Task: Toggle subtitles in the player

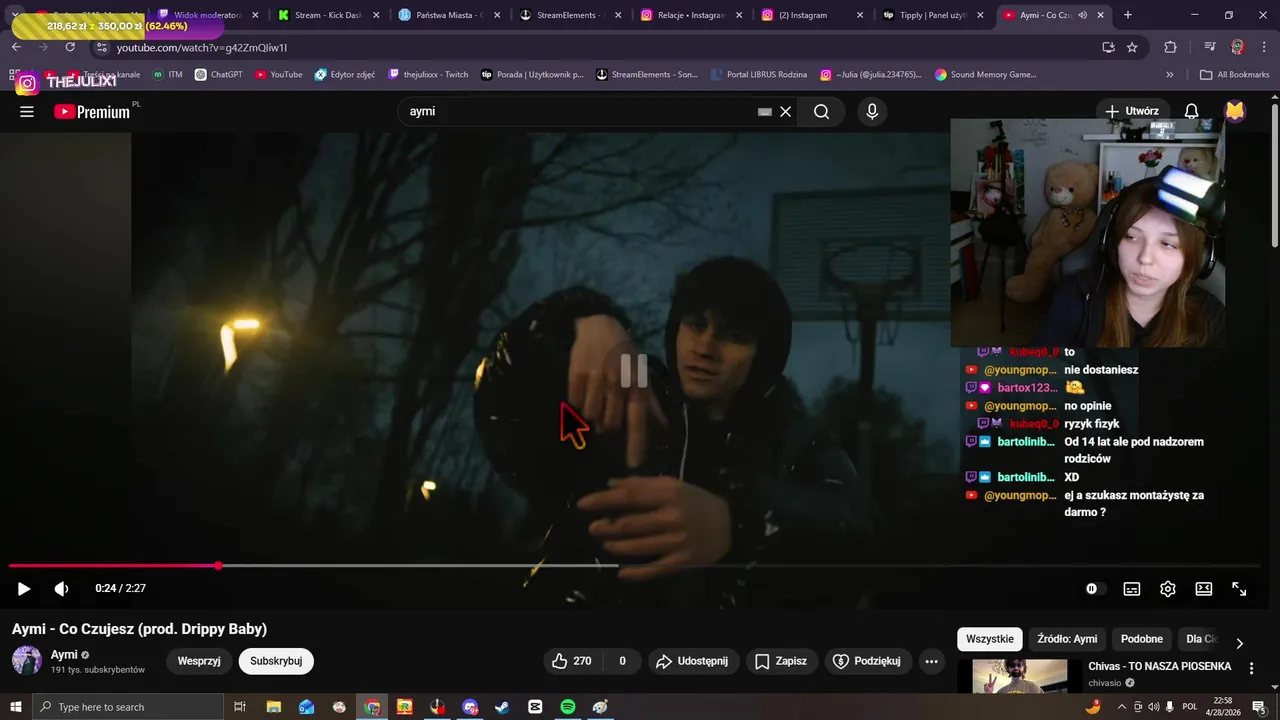Action: click(1132, 589)
